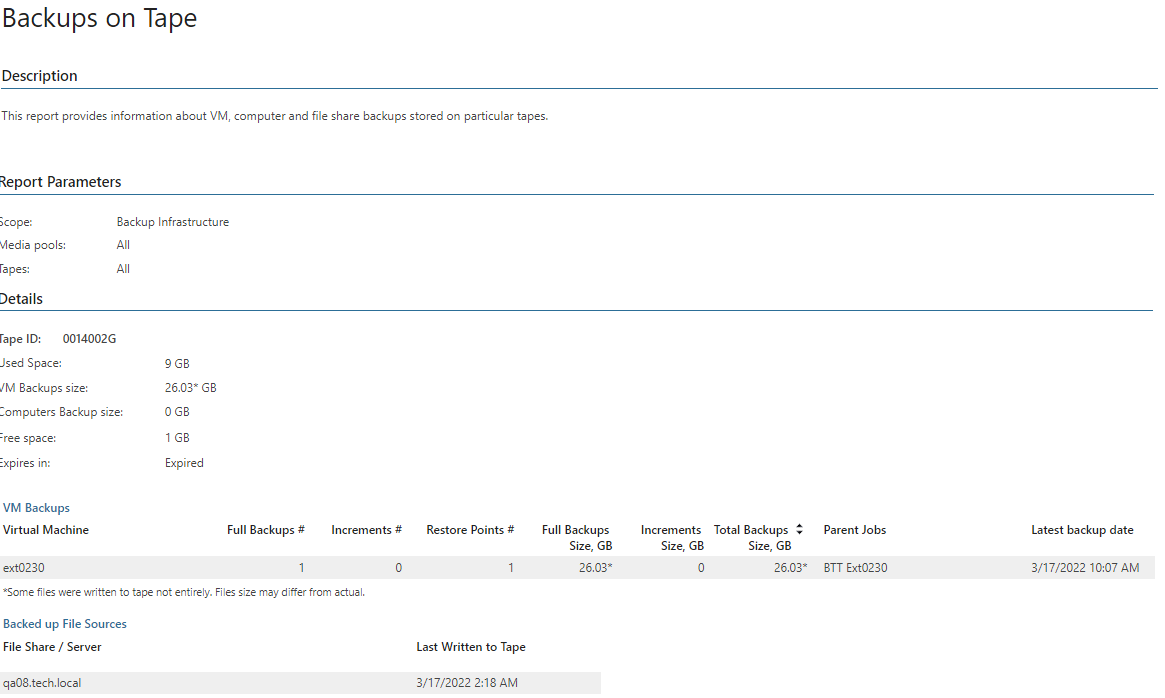Click the Description section heading
This screenshot has height=698, width=1165.
[x=39, y=76]
